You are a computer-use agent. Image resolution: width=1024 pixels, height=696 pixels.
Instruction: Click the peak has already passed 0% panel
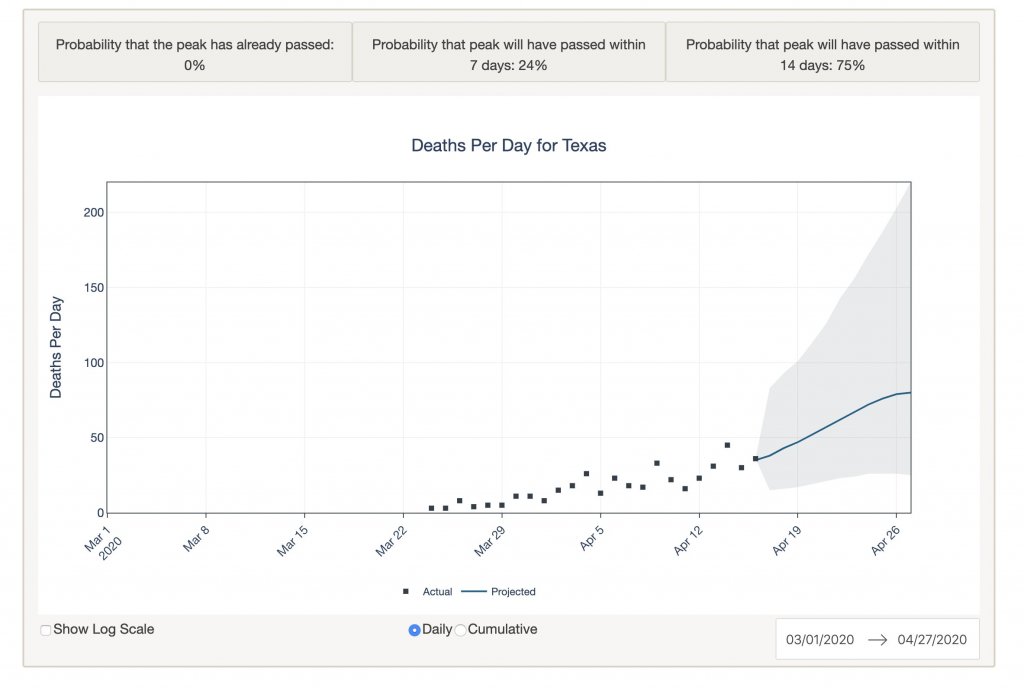click(x=195, y=54)
